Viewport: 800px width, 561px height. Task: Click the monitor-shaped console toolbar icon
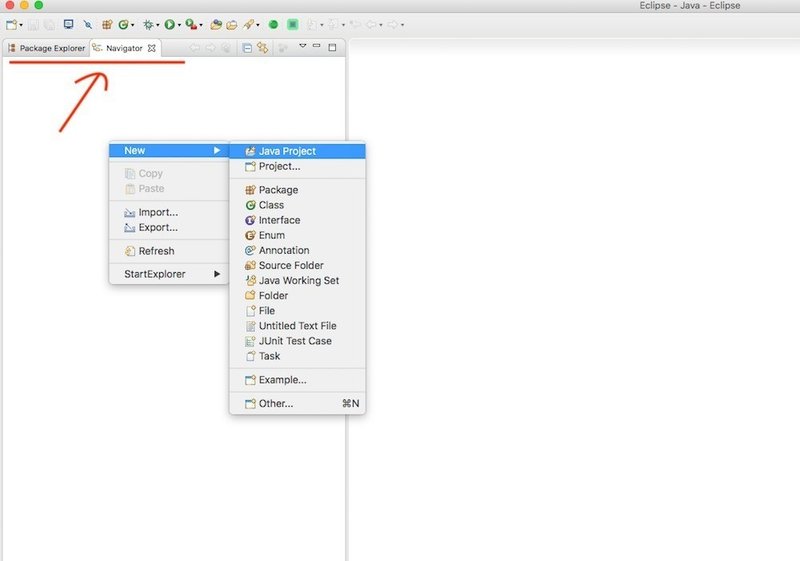[68, 24]
